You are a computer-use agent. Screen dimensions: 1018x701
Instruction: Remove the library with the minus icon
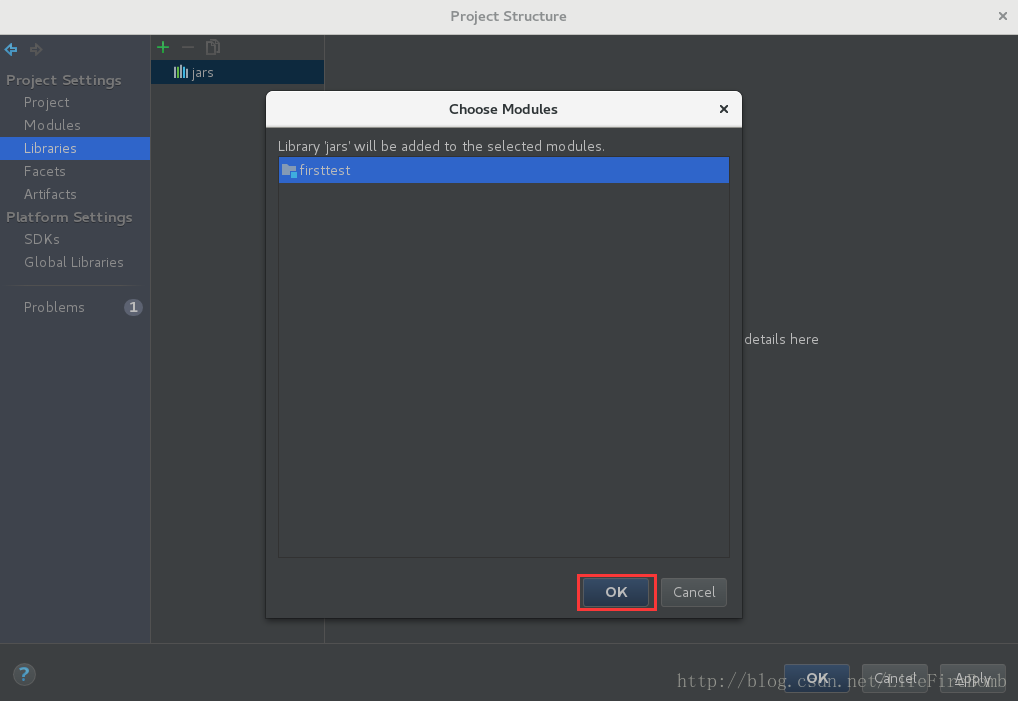point(188,47)
